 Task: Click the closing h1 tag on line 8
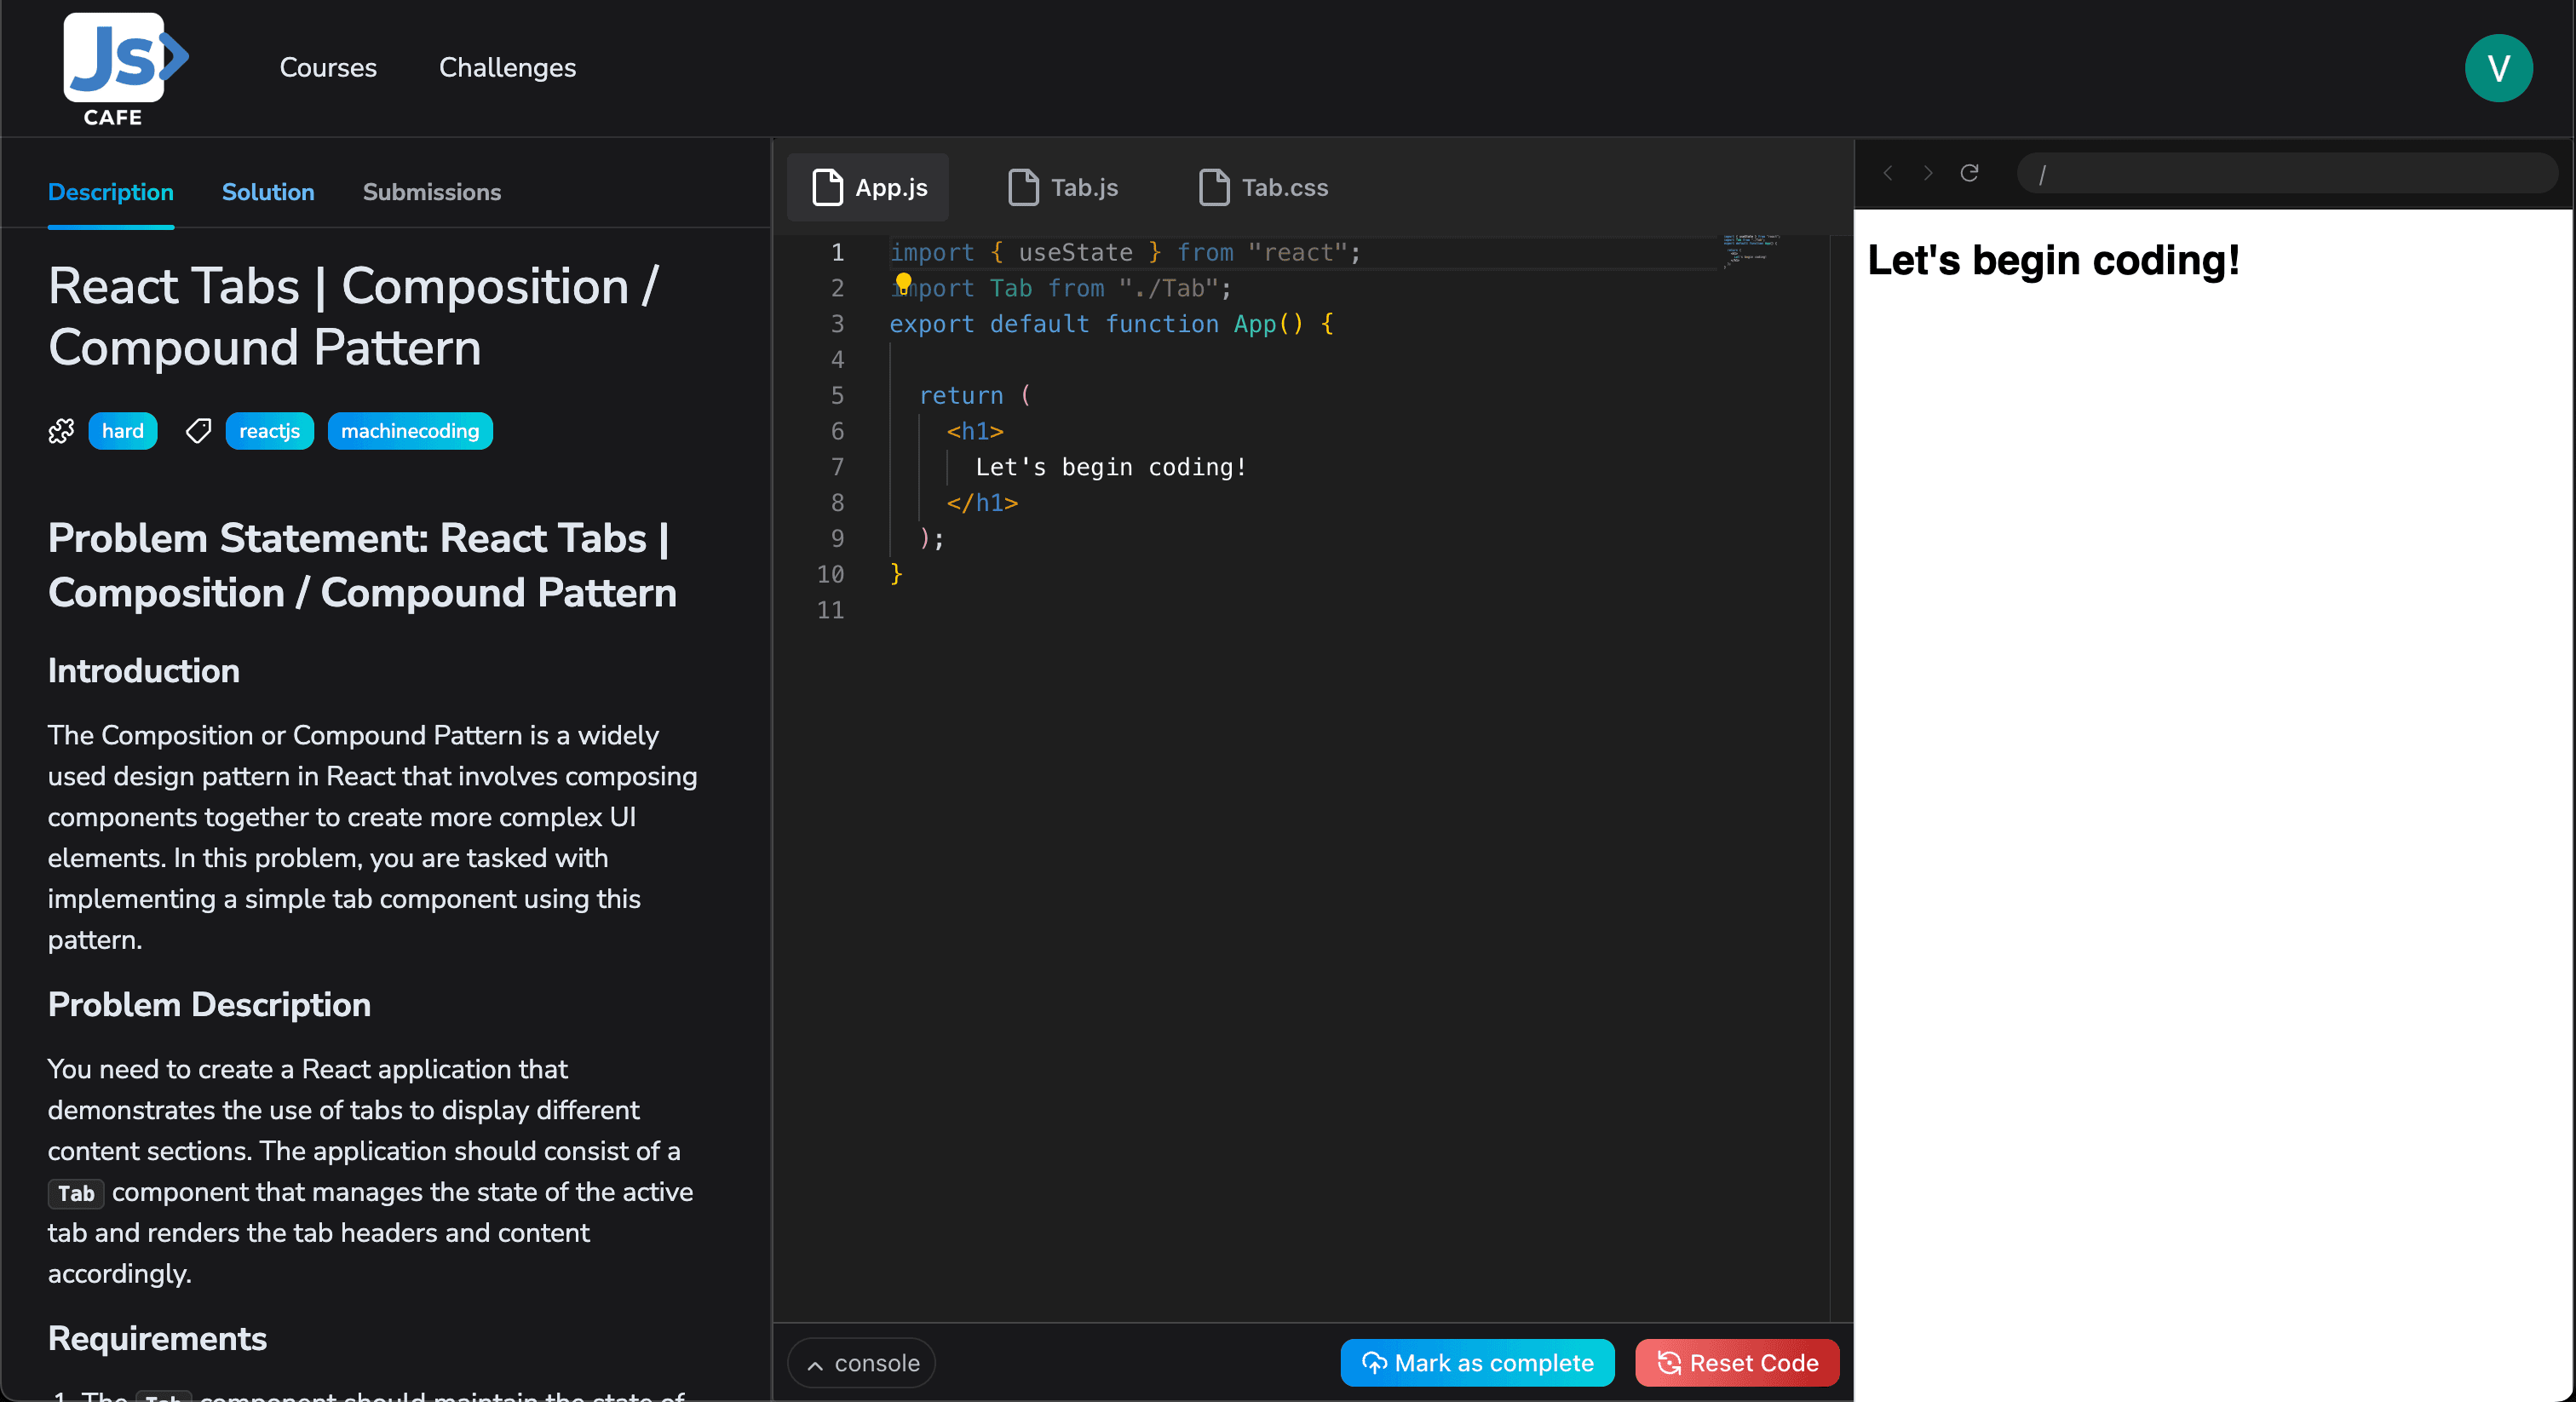[982, 503]
